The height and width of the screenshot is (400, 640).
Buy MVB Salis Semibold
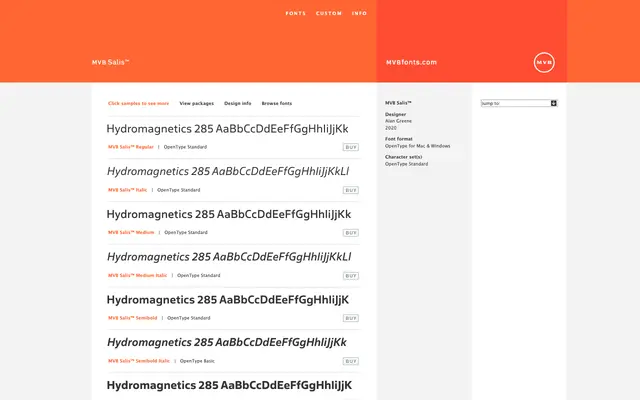click(x=351, y=318)
